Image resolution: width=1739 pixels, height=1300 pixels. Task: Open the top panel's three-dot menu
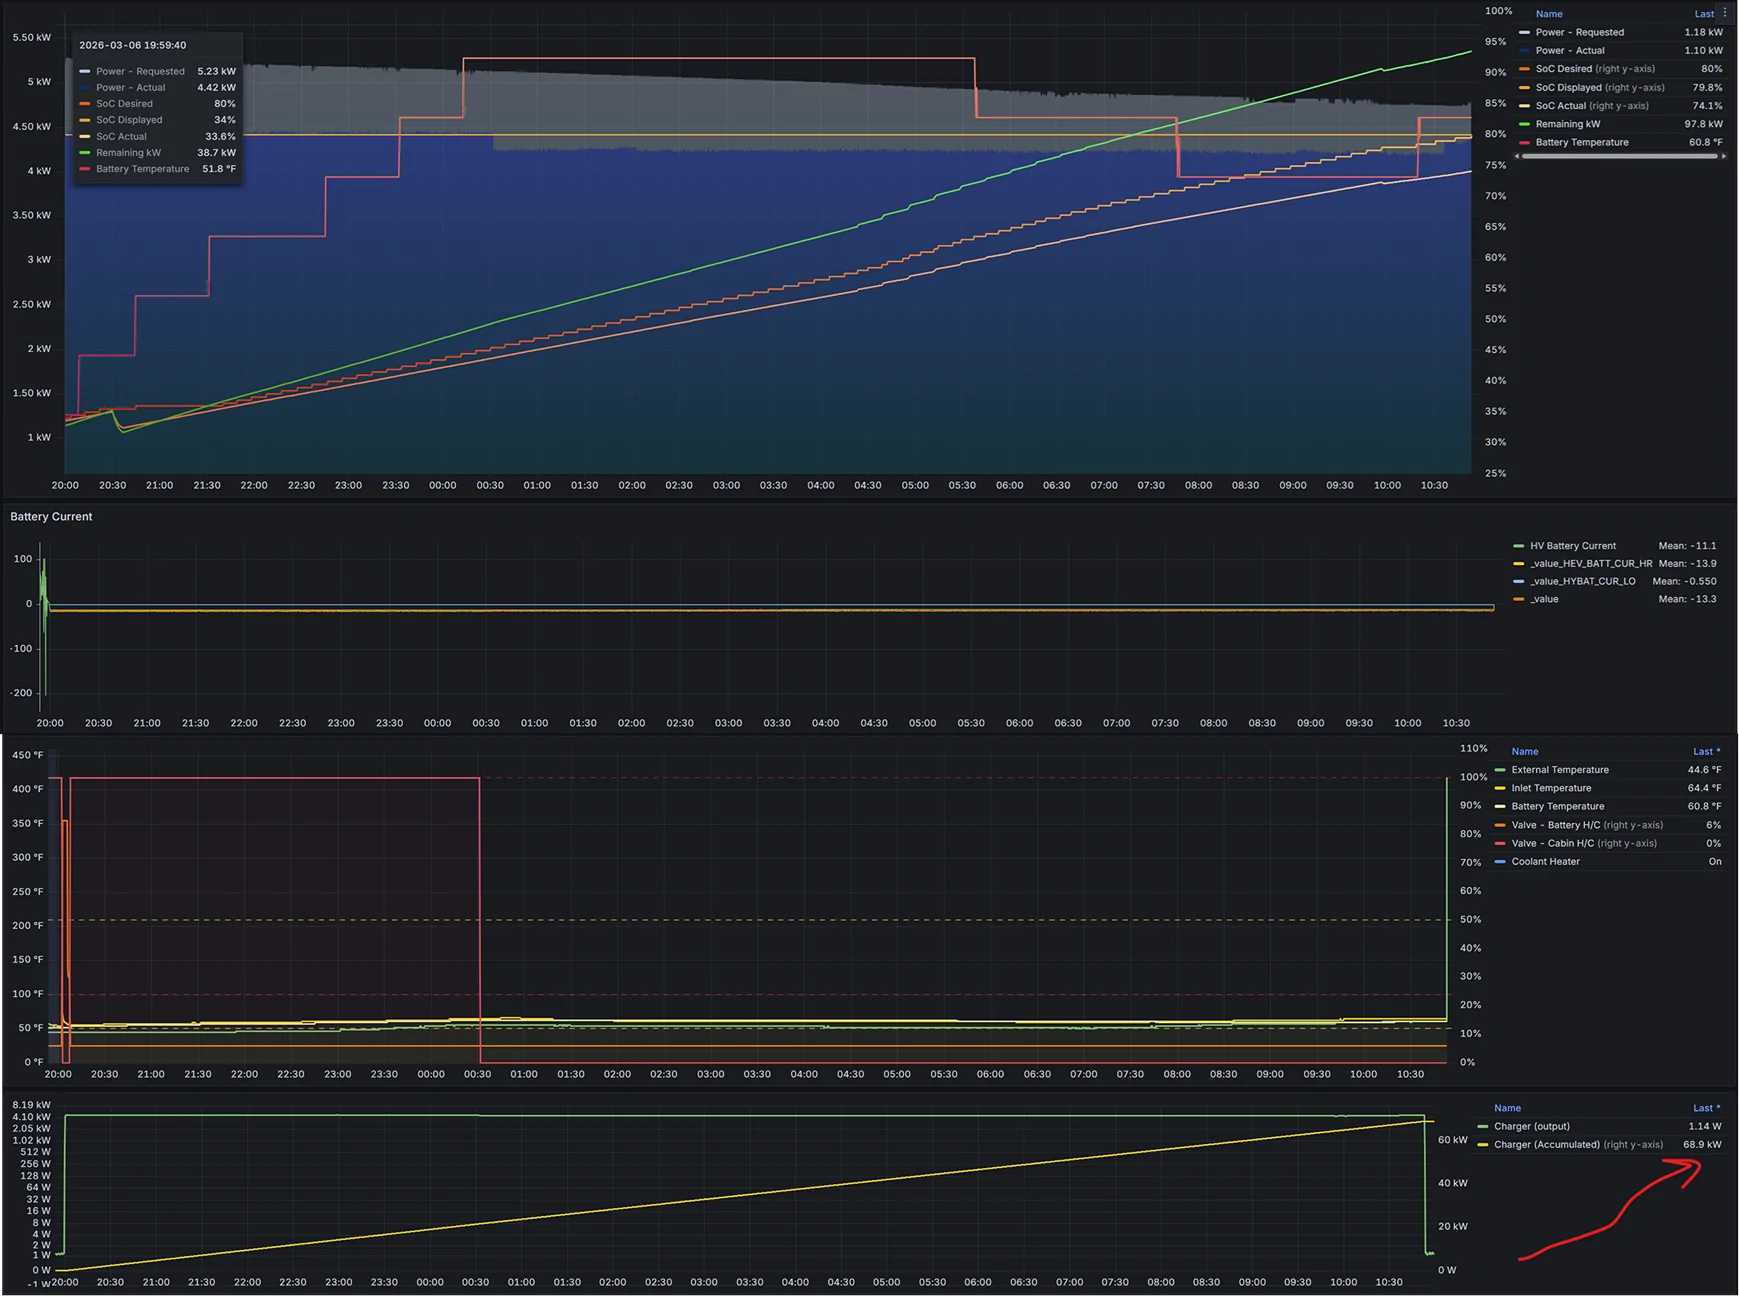[x=1725, y=13]
